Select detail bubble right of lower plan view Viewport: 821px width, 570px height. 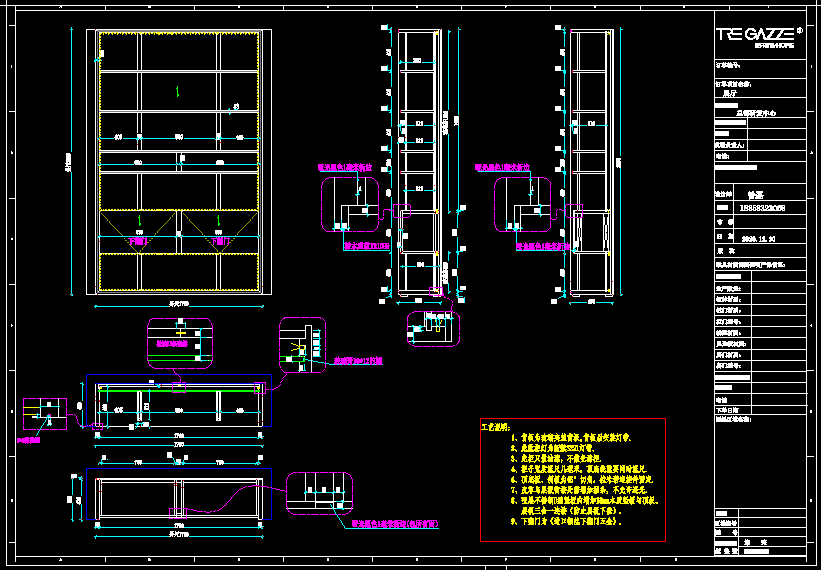(x=319, y=494)
